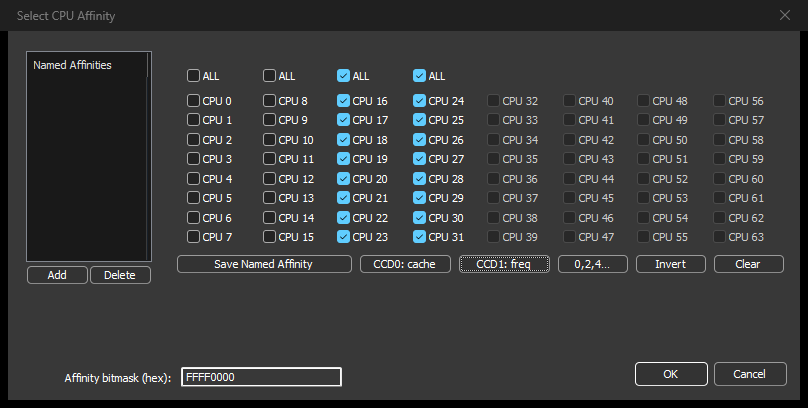This screenshot has width=808, height=408.
Task: Untick CPU 18 checkbox
Action: (343, 140)
